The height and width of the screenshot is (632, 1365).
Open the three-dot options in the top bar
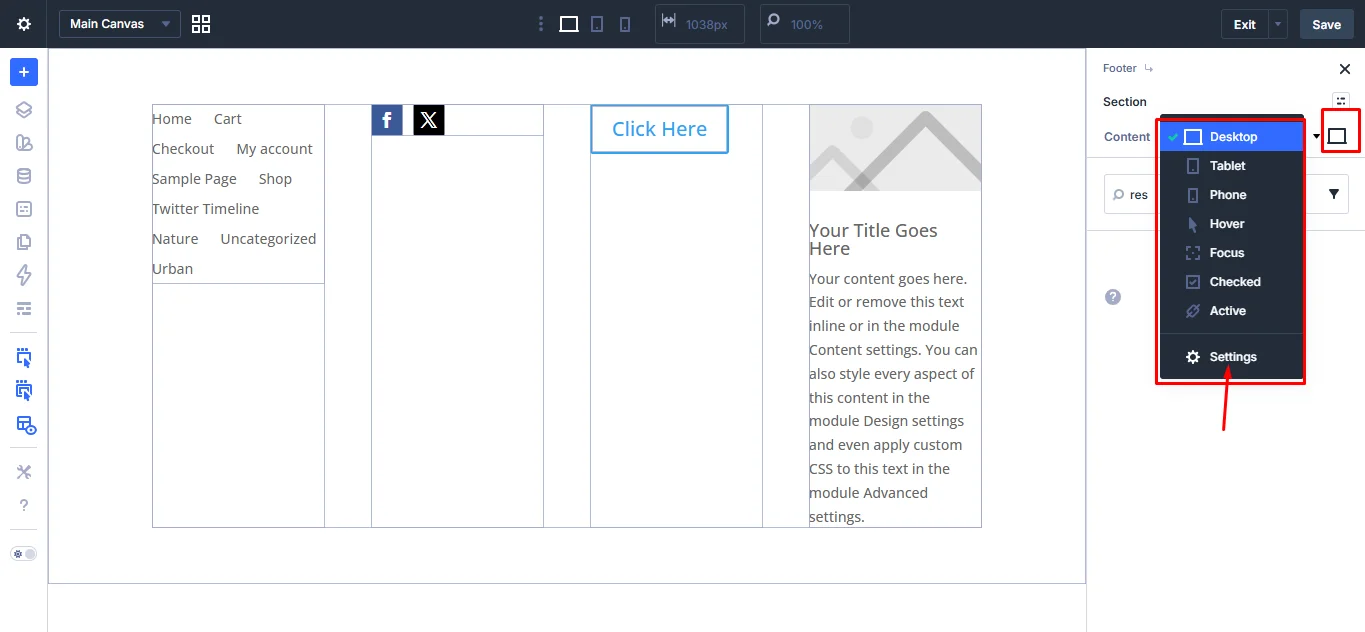pyautogui.click(x=541, y=24)
